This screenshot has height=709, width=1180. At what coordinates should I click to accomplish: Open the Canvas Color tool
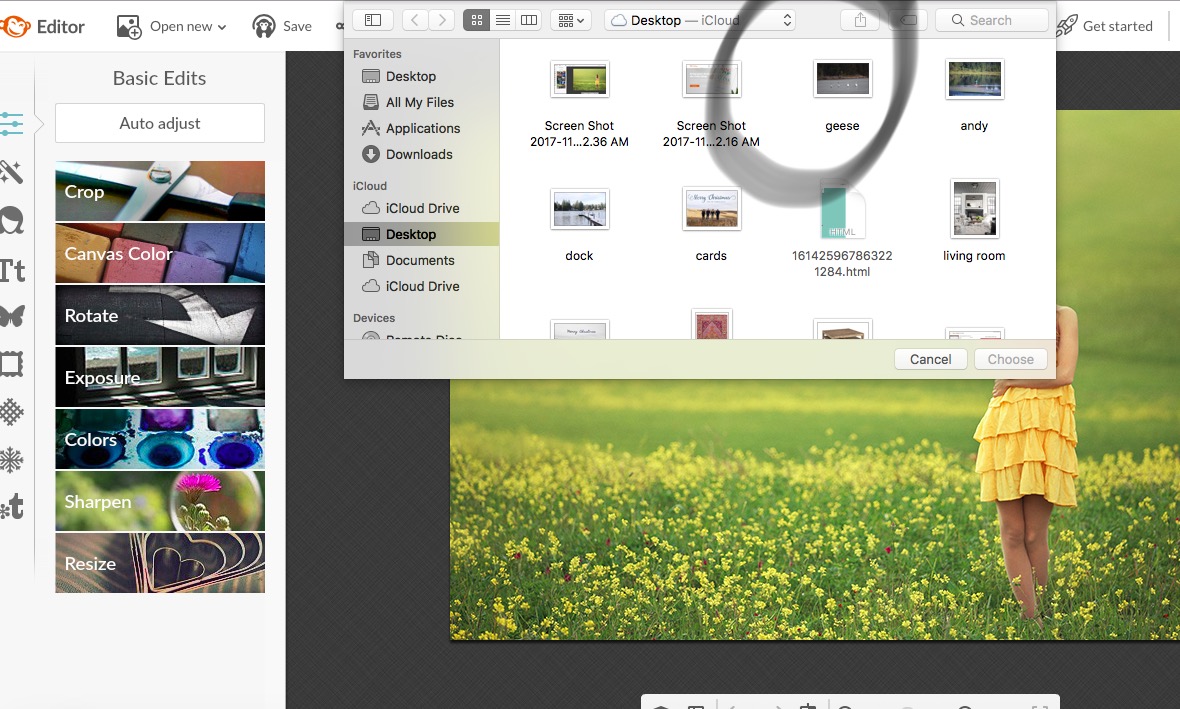pos(160,254)
